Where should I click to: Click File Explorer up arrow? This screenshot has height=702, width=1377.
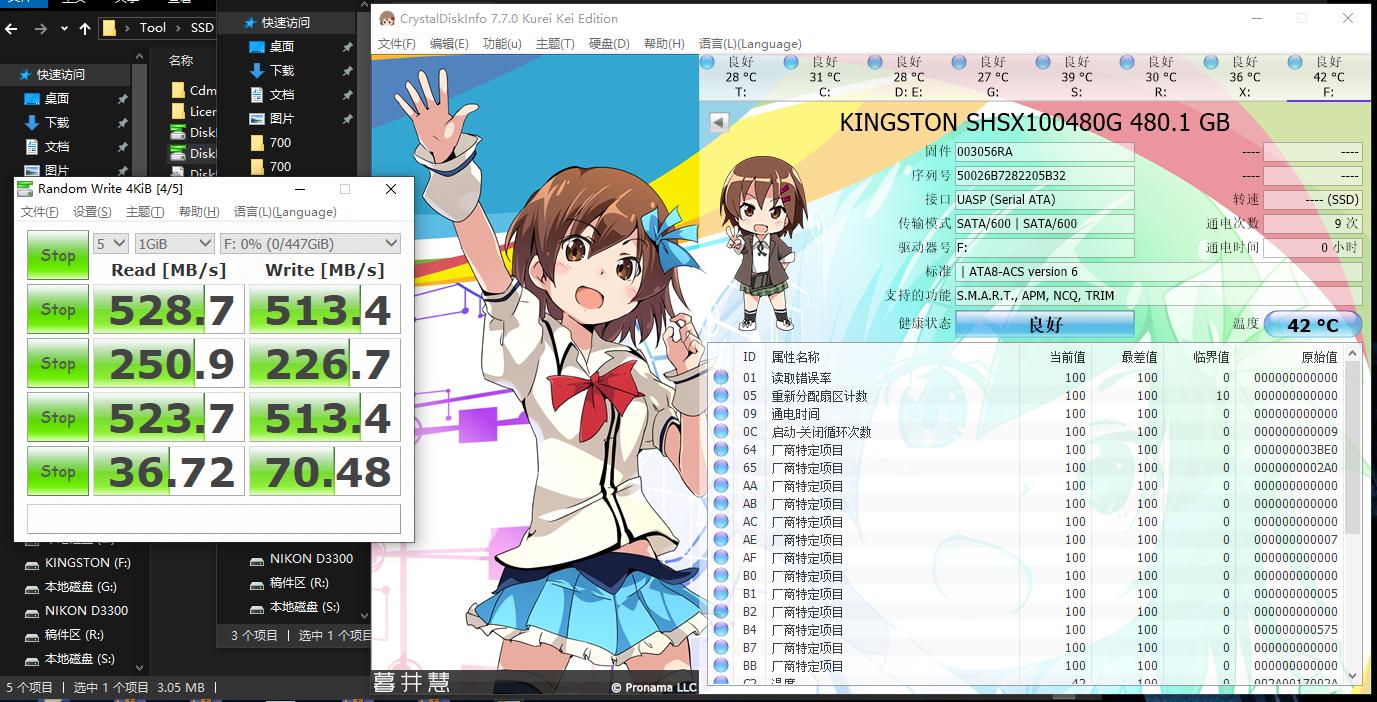click(84, 29)
